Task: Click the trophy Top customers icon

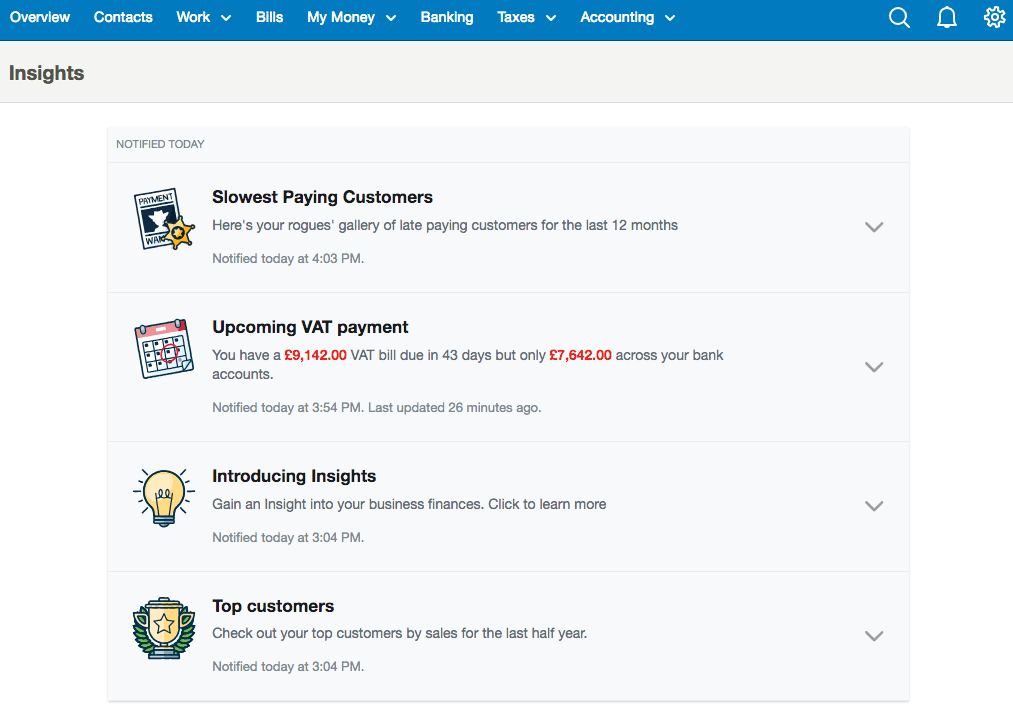Action: pos(163,628)
